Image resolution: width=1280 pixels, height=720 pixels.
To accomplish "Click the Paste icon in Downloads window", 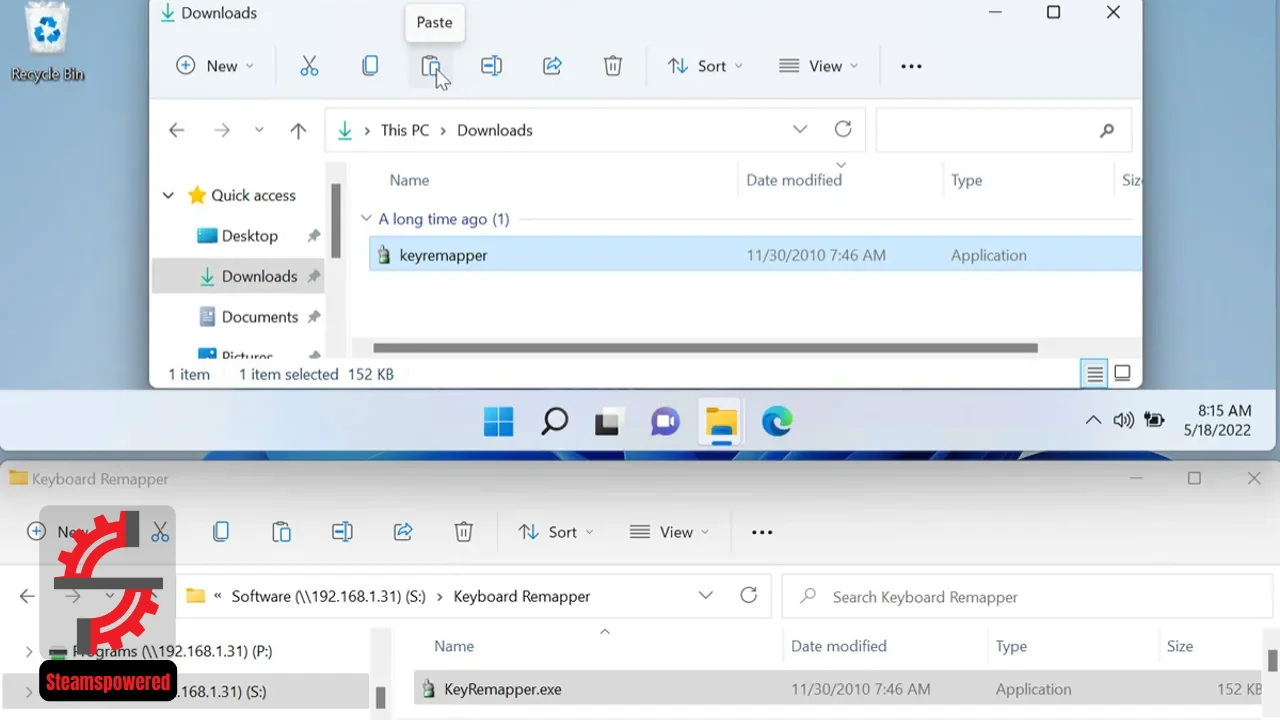I will pos(430,66).
